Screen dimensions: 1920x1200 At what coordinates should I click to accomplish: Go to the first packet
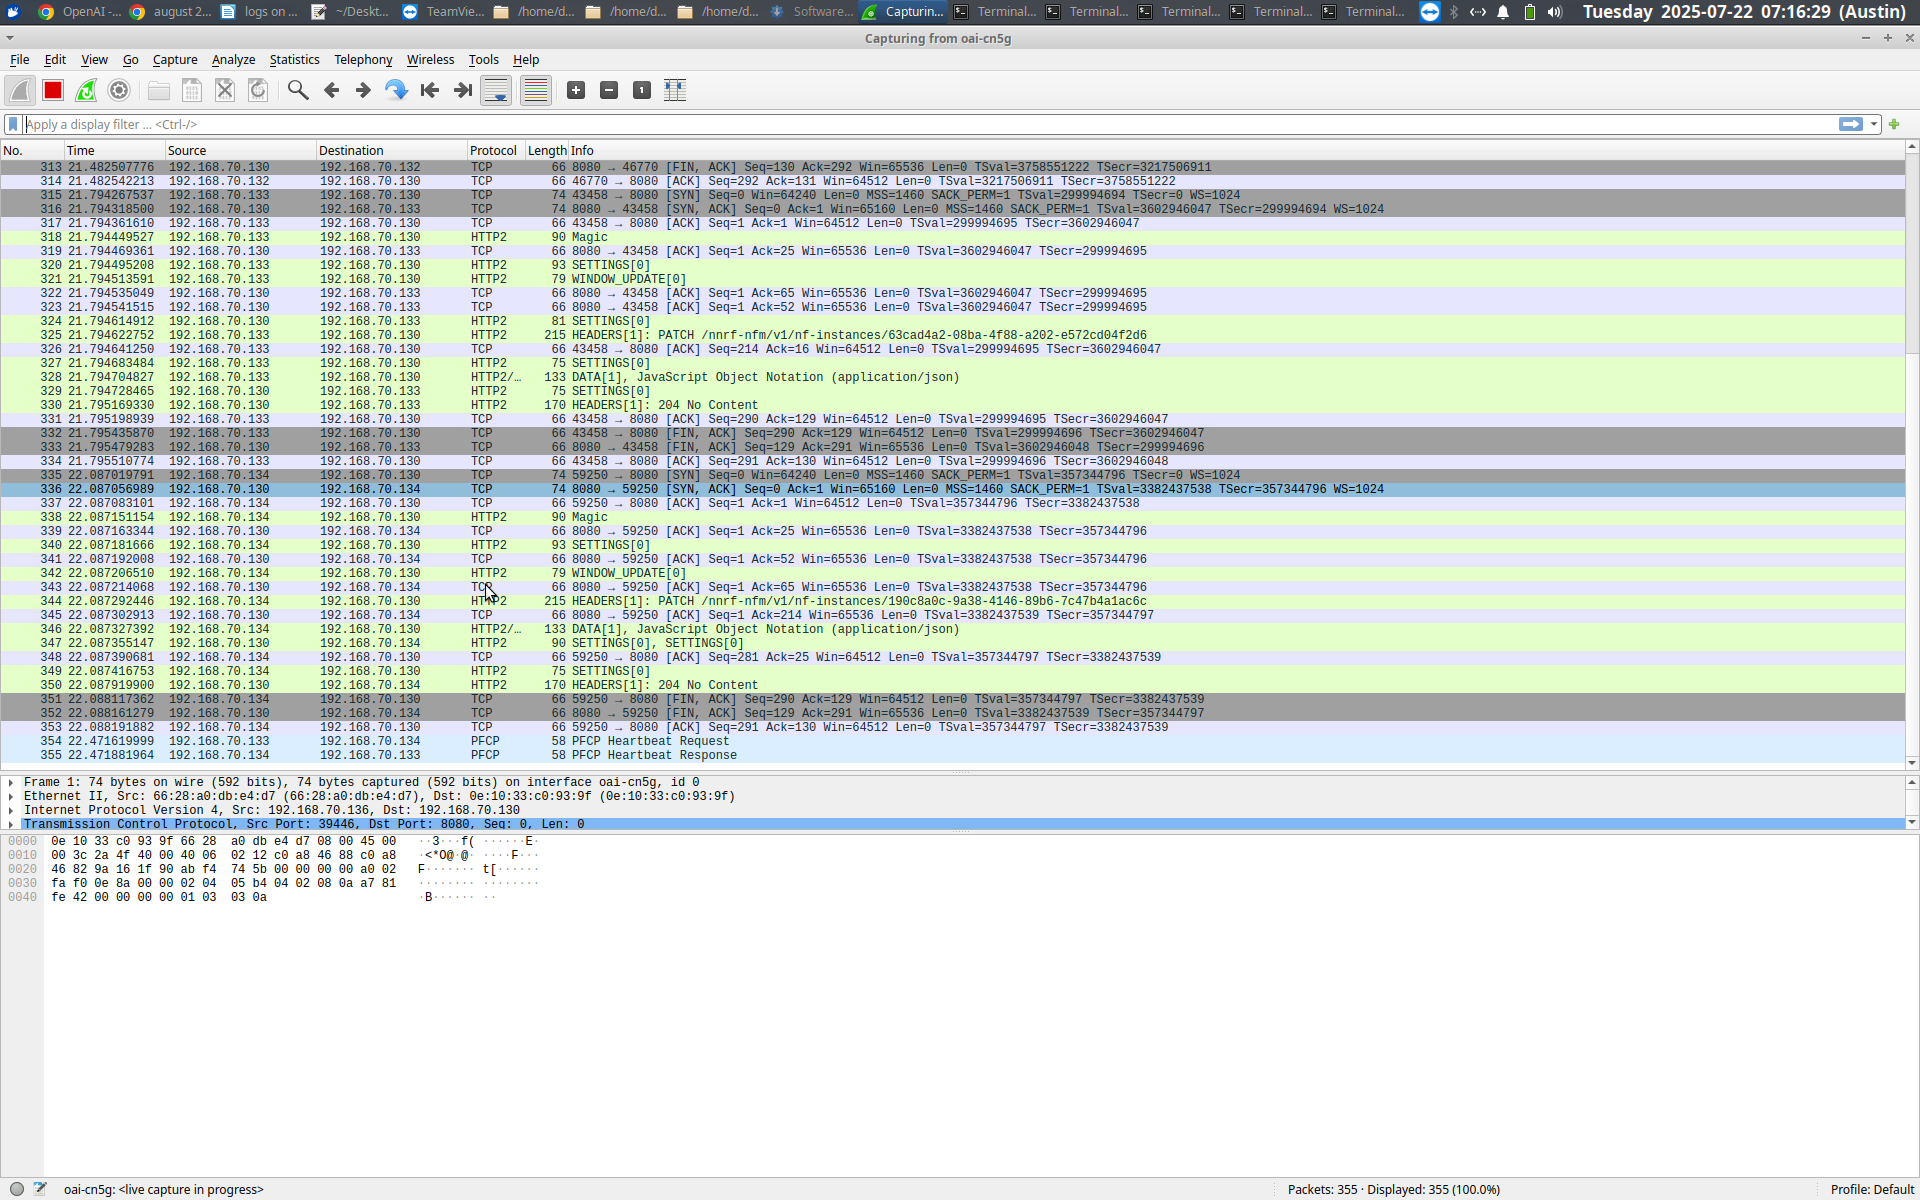(x=430, y=91)
